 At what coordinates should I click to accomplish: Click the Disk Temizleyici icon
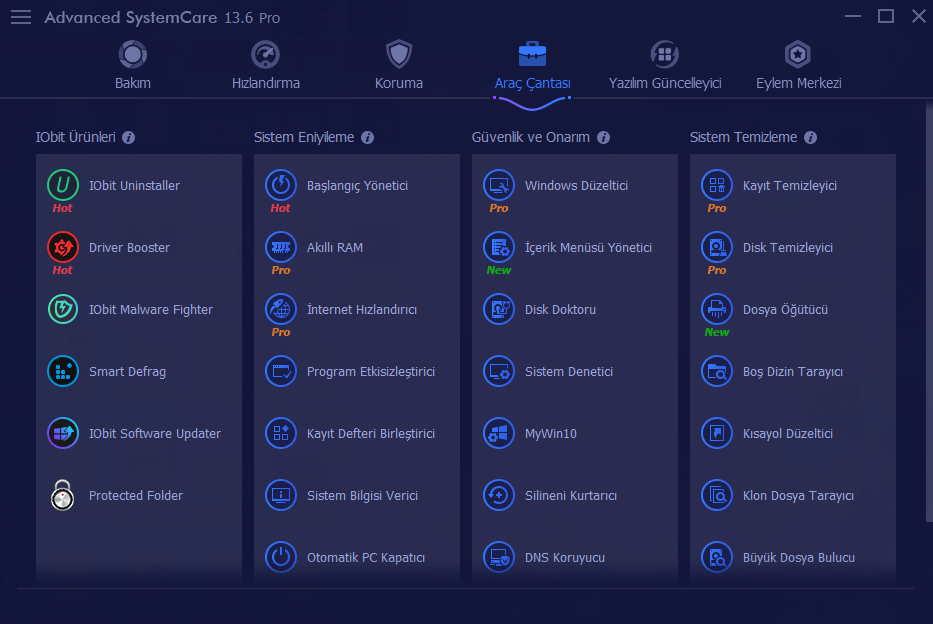[x=717, y=247]
